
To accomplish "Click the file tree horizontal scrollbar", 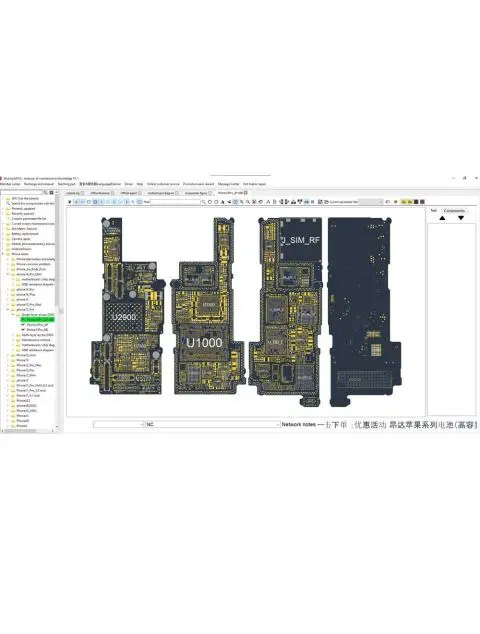I will coord(27,431).
